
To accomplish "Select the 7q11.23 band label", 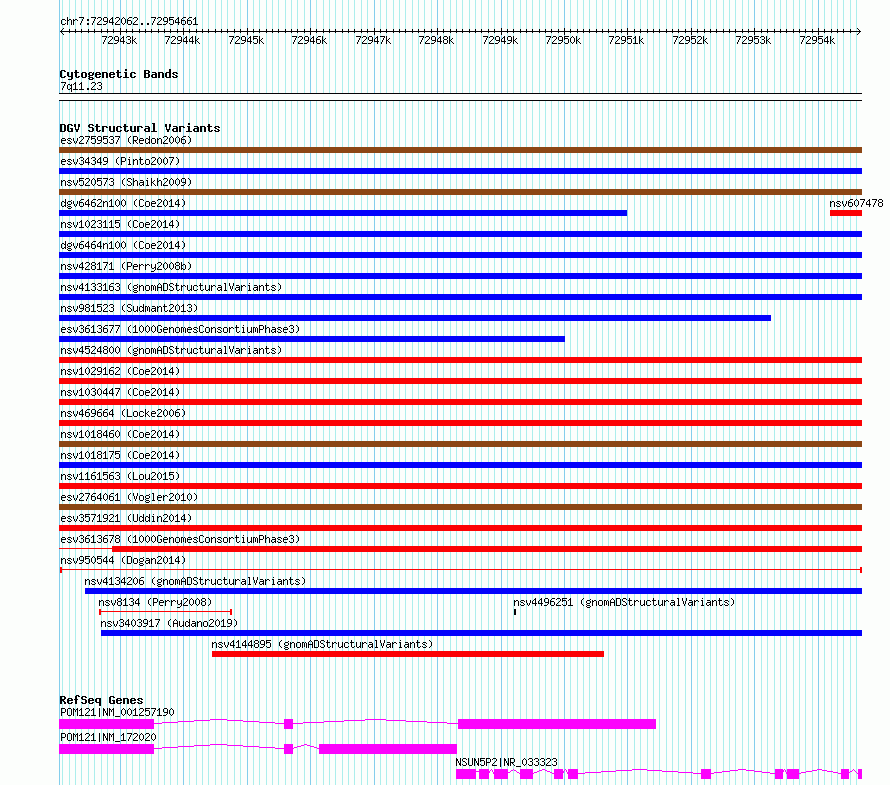I will click(81, 86).
